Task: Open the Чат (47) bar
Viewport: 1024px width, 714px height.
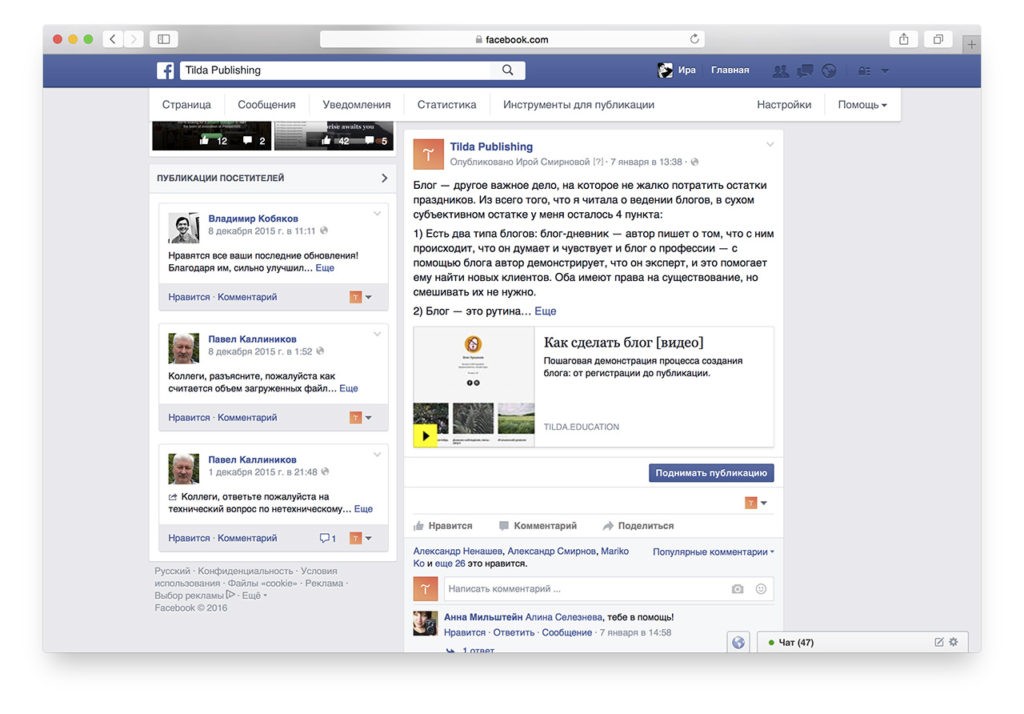Action: (x=863, y=642)
